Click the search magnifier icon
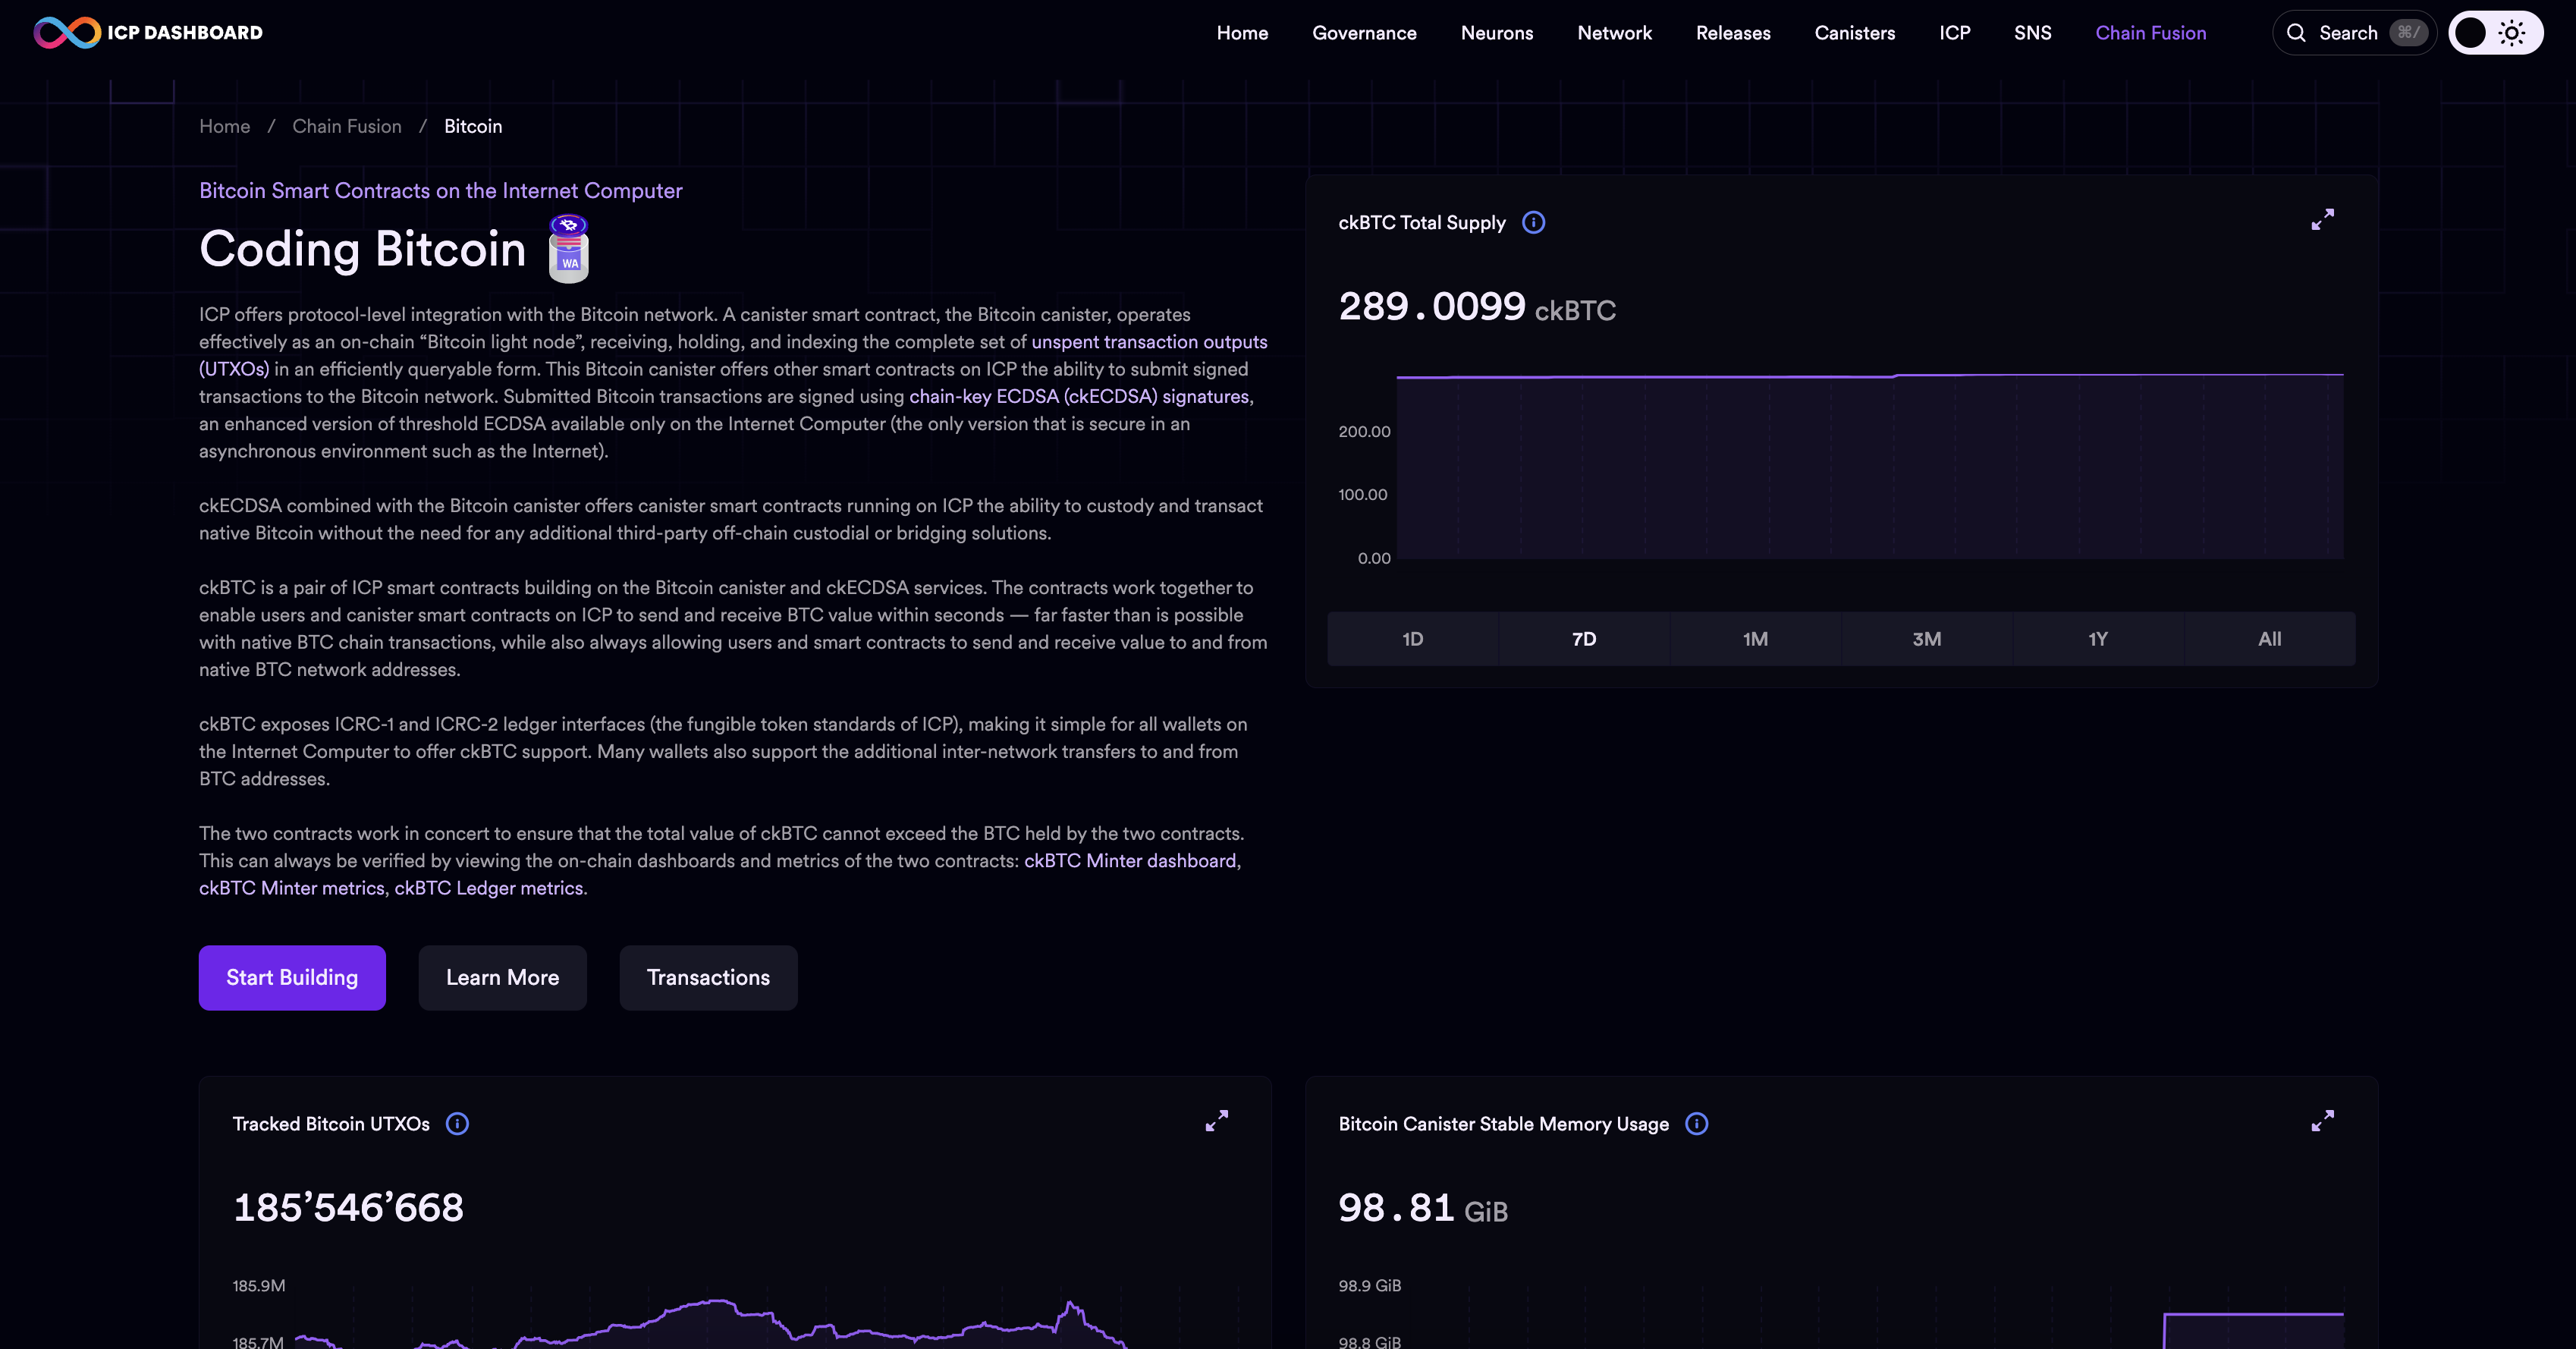Viewport: 2576px width, 1349px height. tap(2296, 33)
